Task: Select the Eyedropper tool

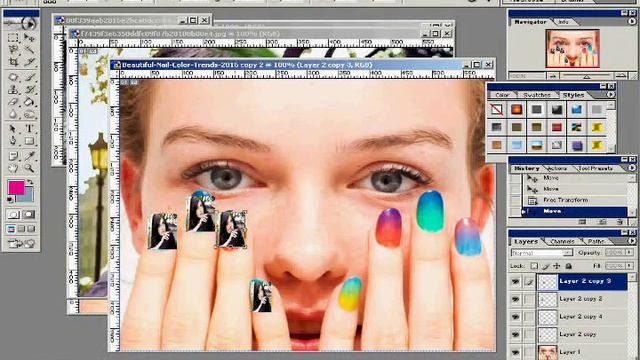Action: click(29, 156)
